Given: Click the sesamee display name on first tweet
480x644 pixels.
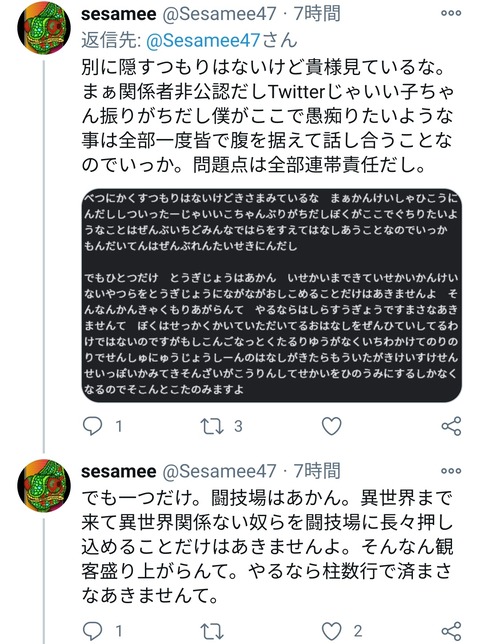Looking at the screenshot, I should pyautogui.click(x=119, y=14).
